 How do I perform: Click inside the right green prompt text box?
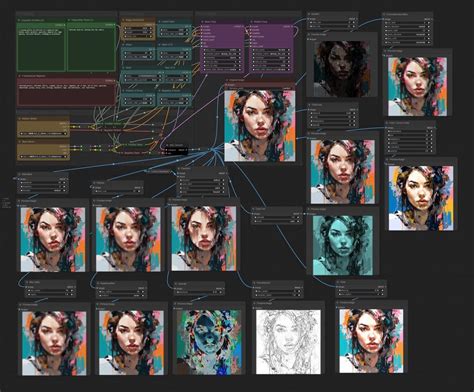(91, 49)
